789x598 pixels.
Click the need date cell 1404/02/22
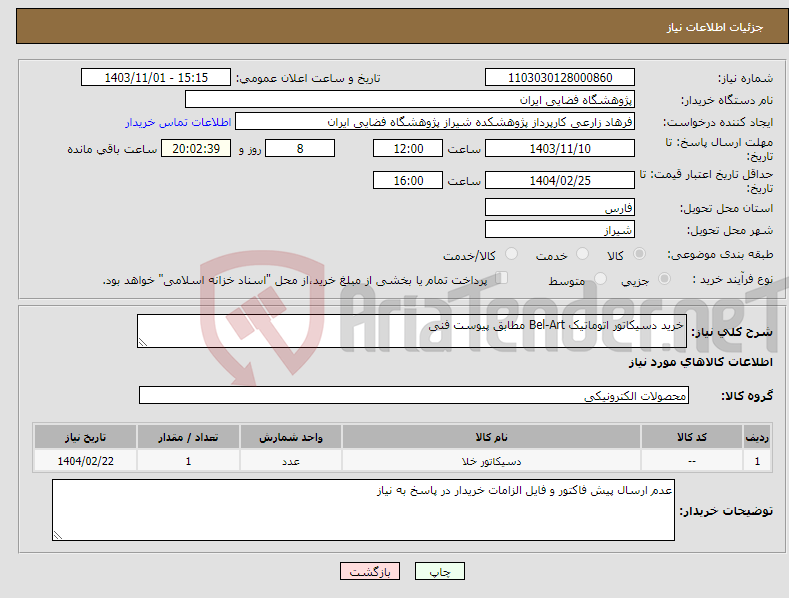pos(86,461)
